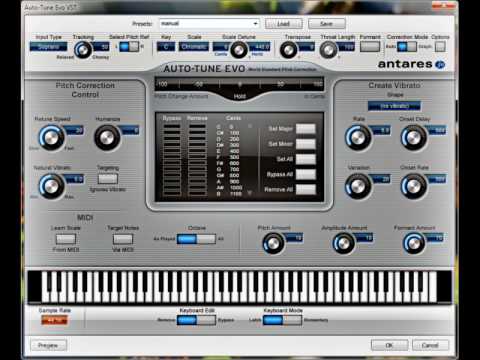Viewport: 480px width, 360px height.
Task: Click the Set Minor button
Action: 306,144
